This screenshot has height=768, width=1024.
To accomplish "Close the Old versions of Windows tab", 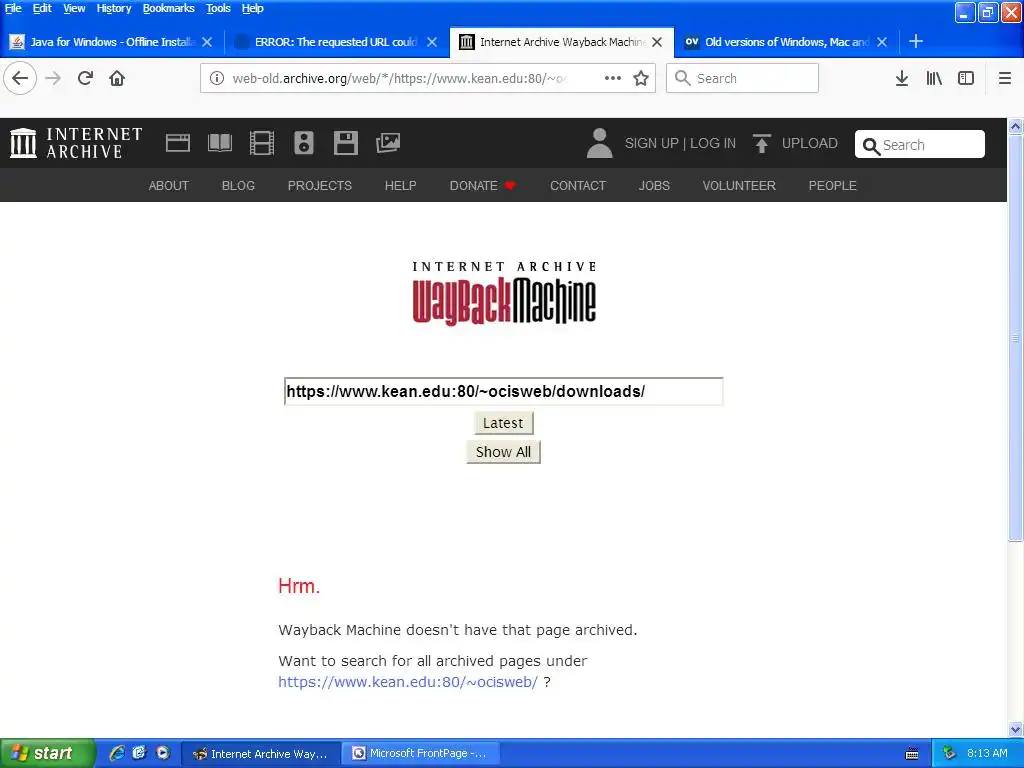I will 882,42.
